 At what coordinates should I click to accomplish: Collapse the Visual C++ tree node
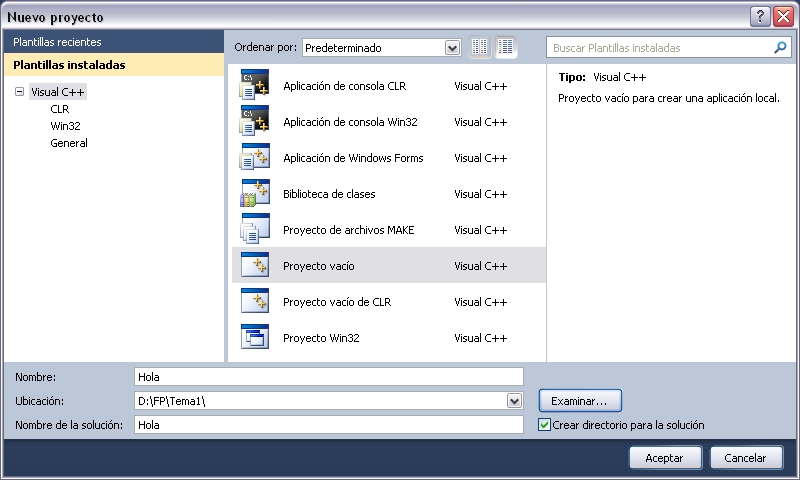19,92
